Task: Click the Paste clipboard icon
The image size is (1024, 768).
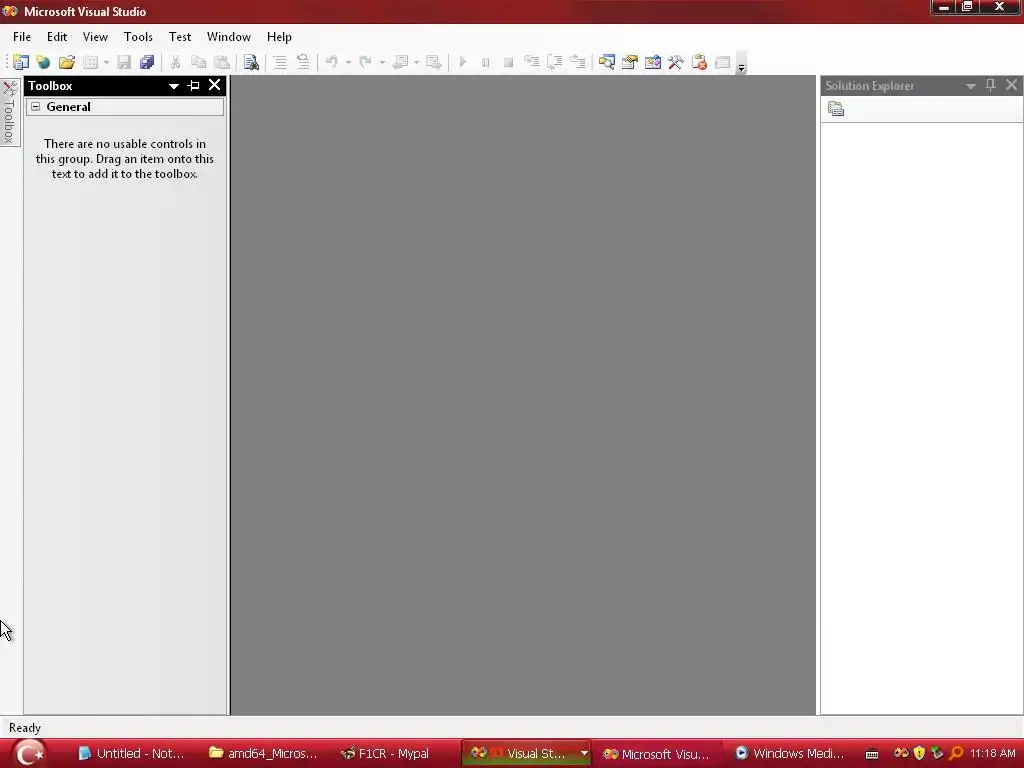Action: [222, 62]
